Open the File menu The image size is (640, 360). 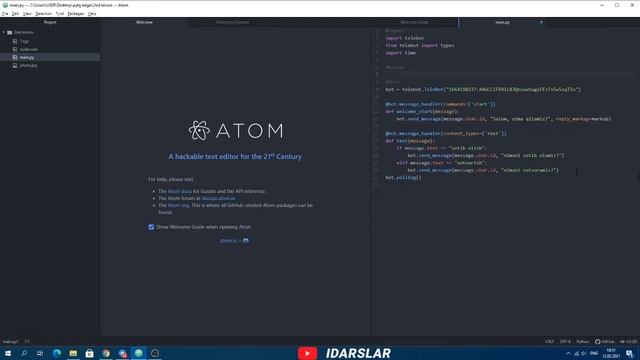pyautogui.click(x=5, y=13)
